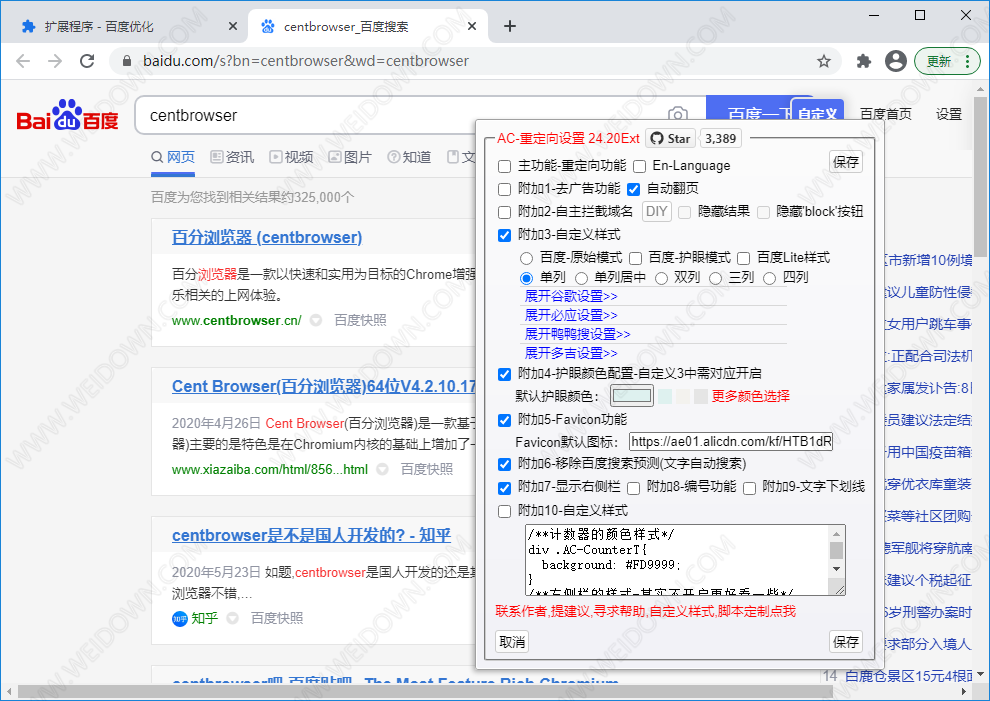Click the DIY button
The width and height of the screenshot is (990, 701).
click(x=657, y=212)
